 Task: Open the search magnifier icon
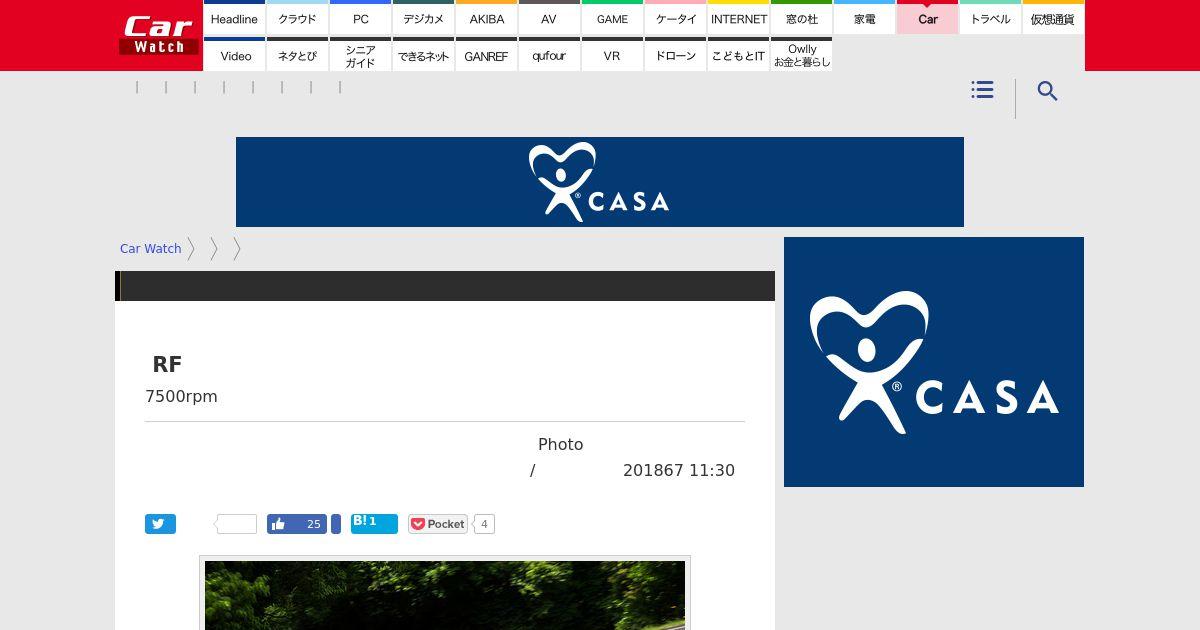(x=1047, y=91)
